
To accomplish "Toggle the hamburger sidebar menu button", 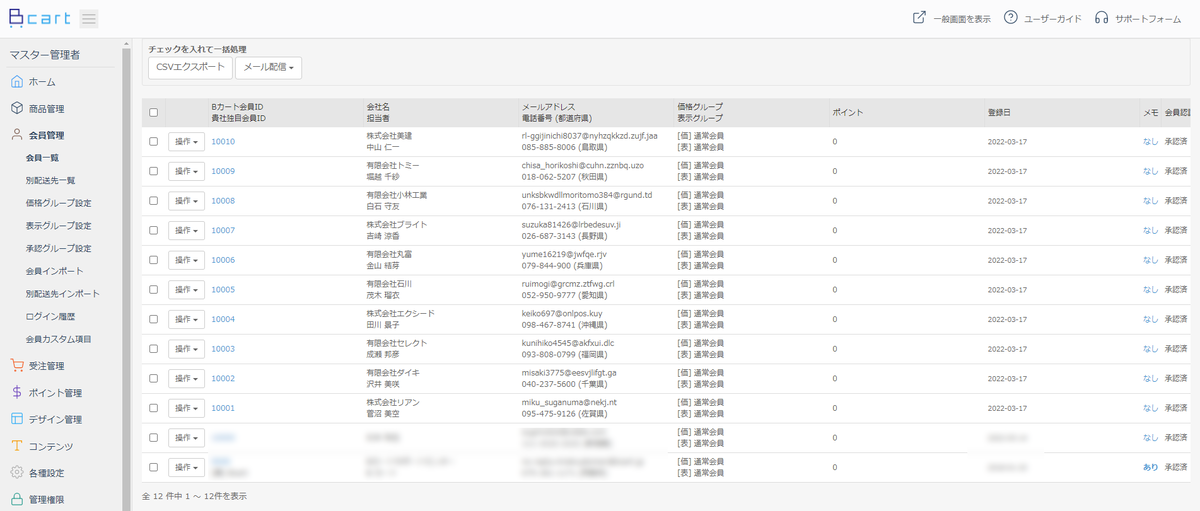I will (x=89, y=18).
